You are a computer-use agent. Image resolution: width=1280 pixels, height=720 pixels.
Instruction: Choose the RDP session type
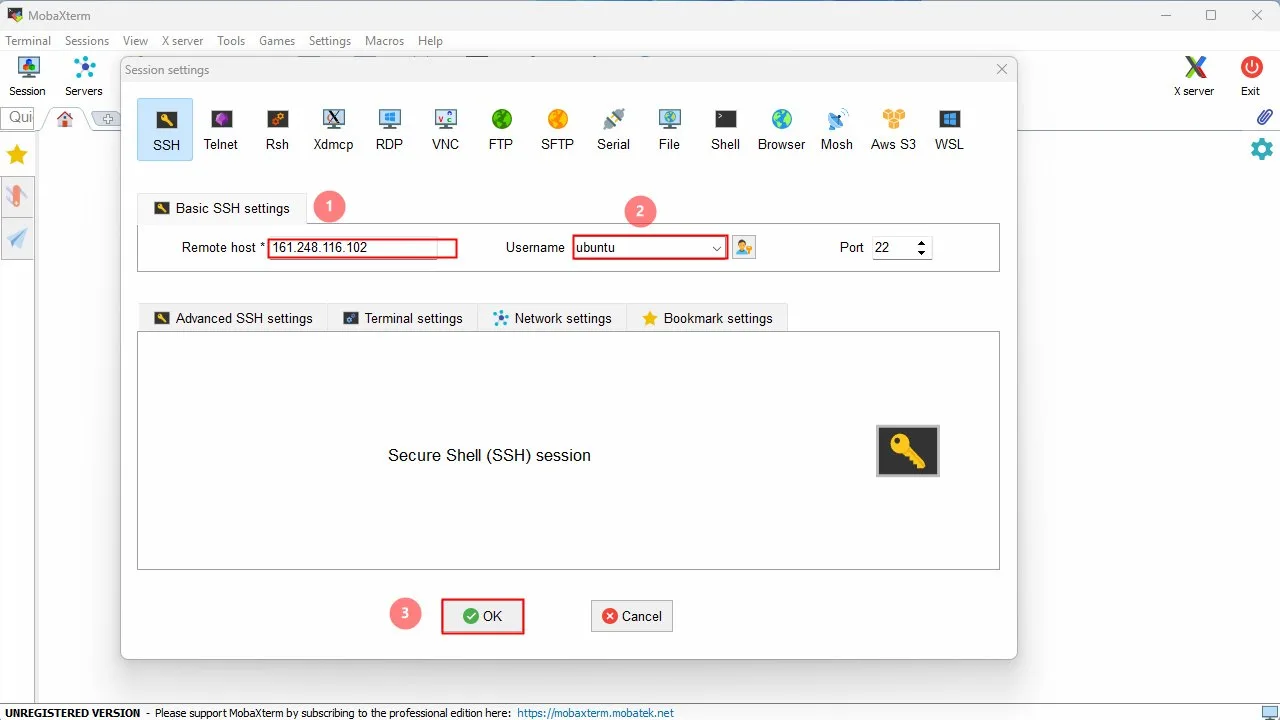(389, 130)
